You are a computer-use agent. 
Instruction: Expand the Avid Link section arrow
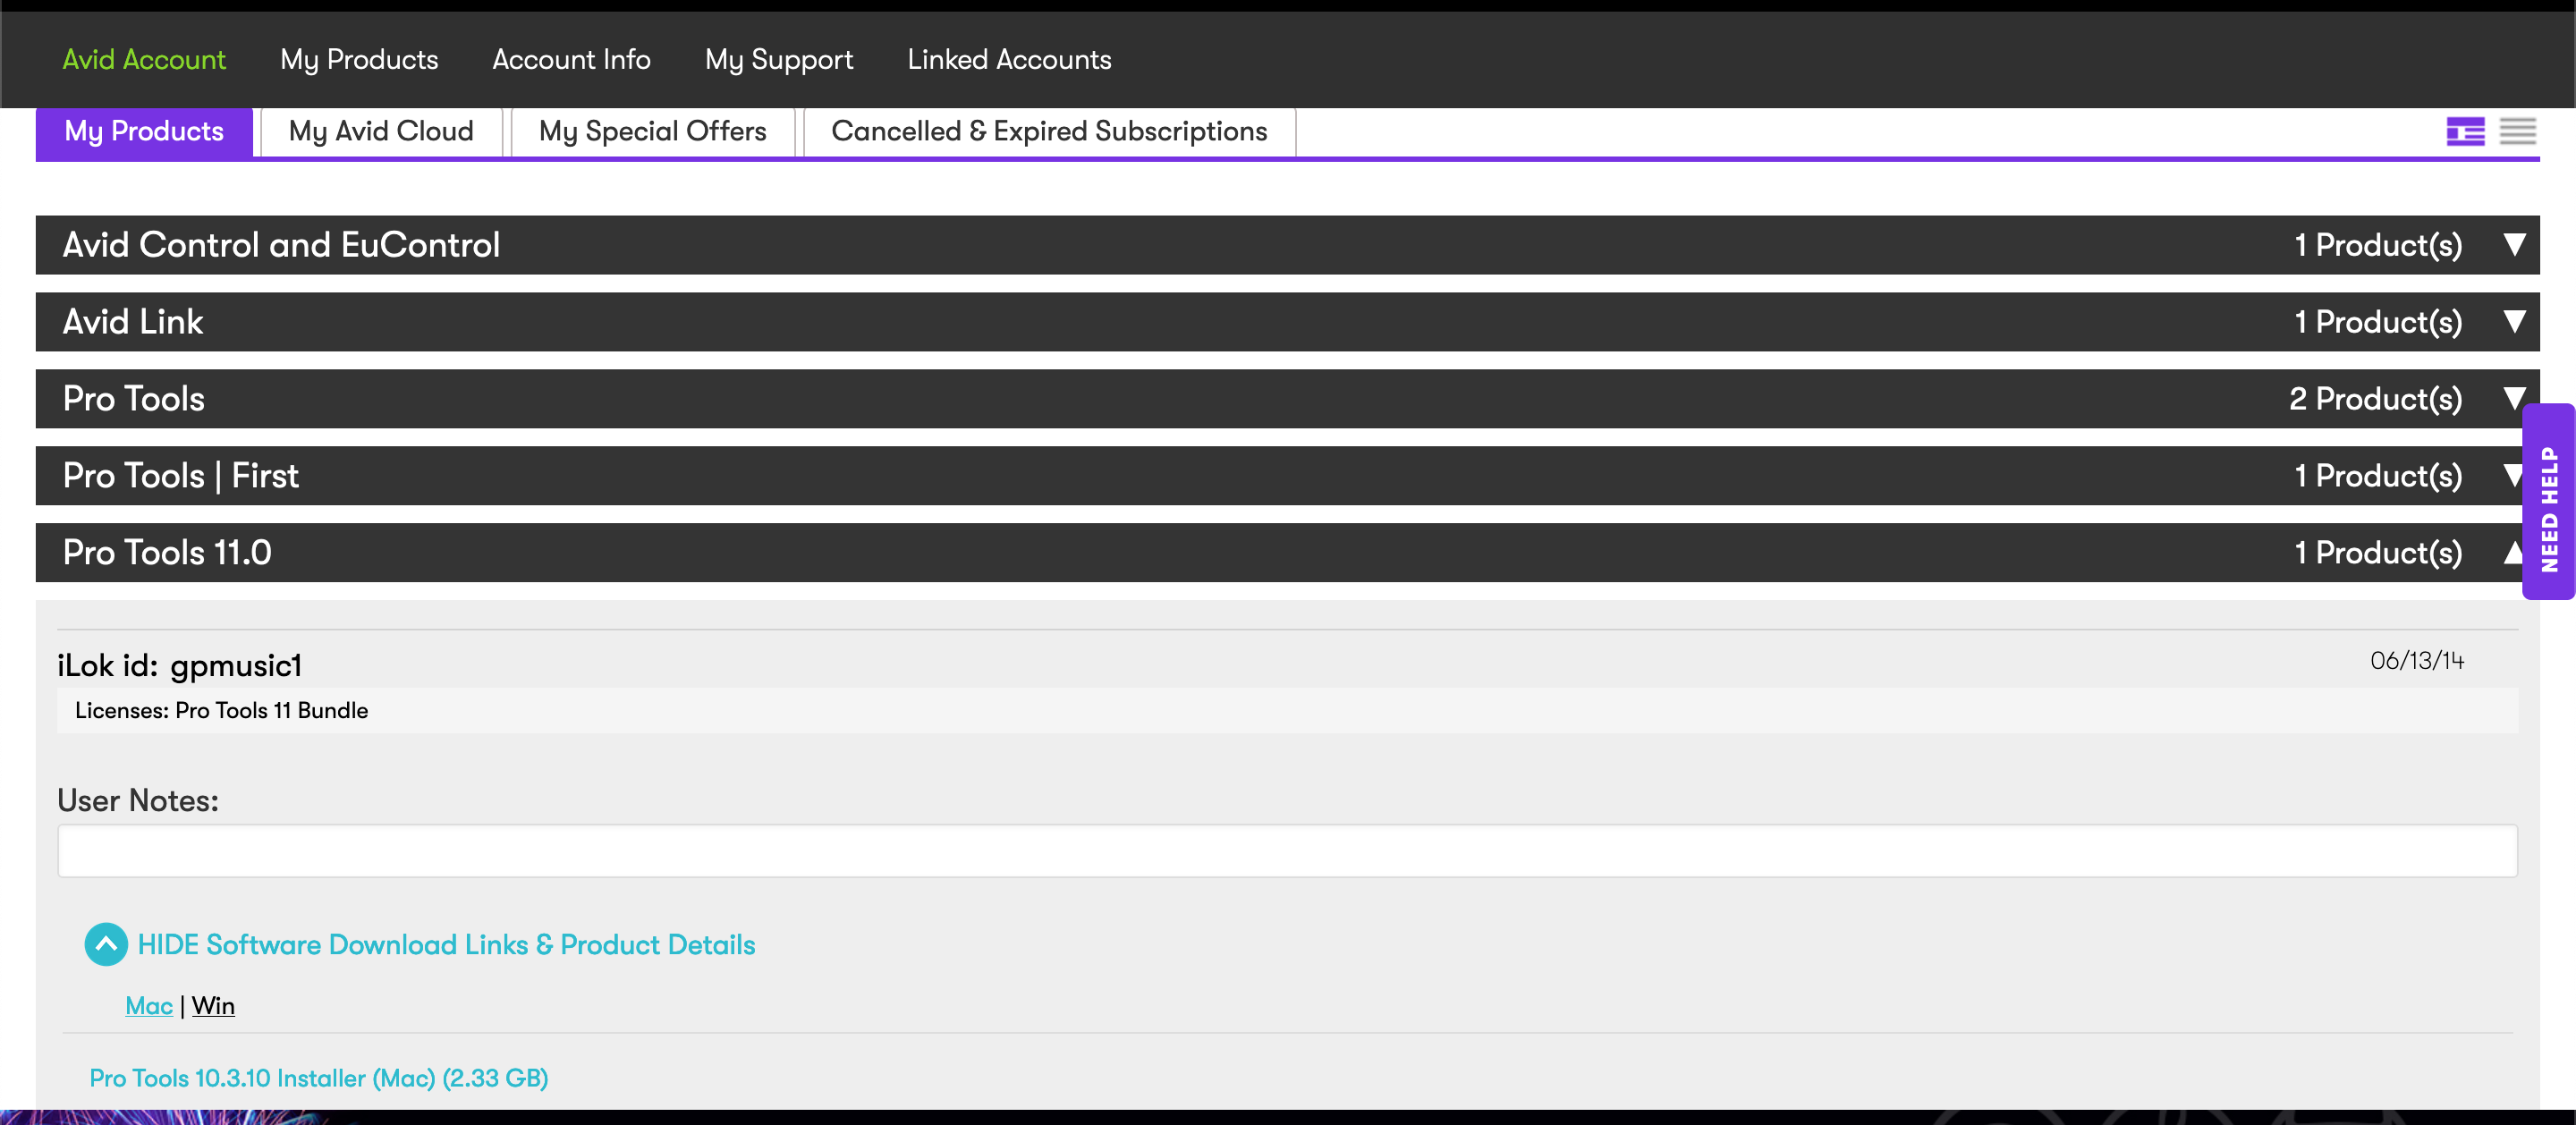[x=2514, y=321]
